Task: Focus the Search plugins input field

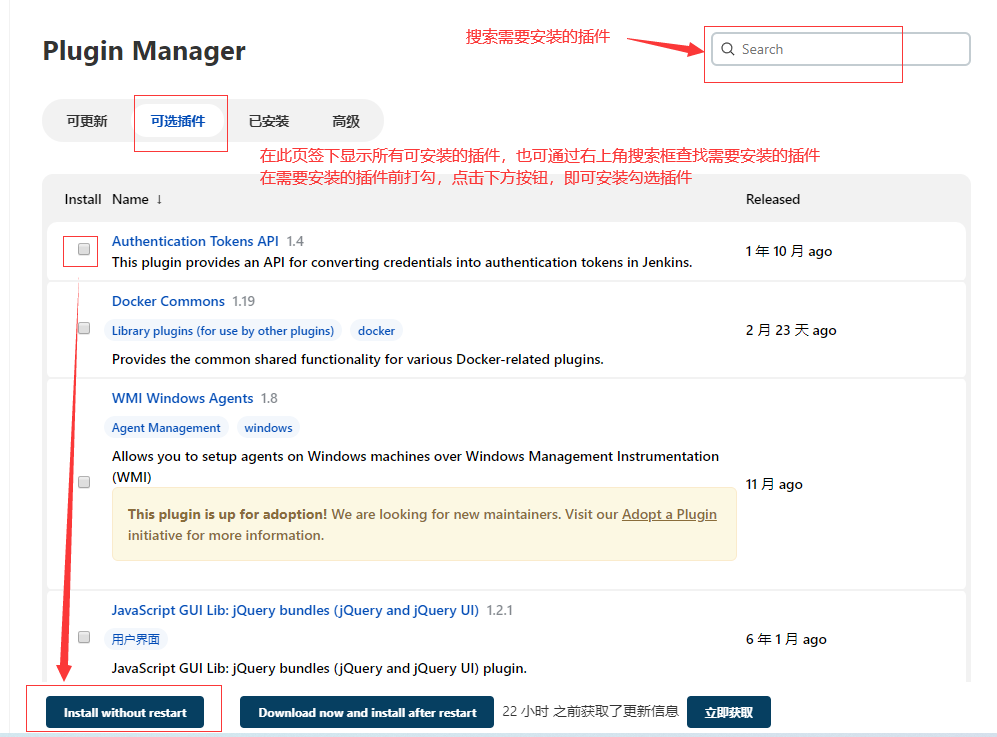Action: coord(841,49)
